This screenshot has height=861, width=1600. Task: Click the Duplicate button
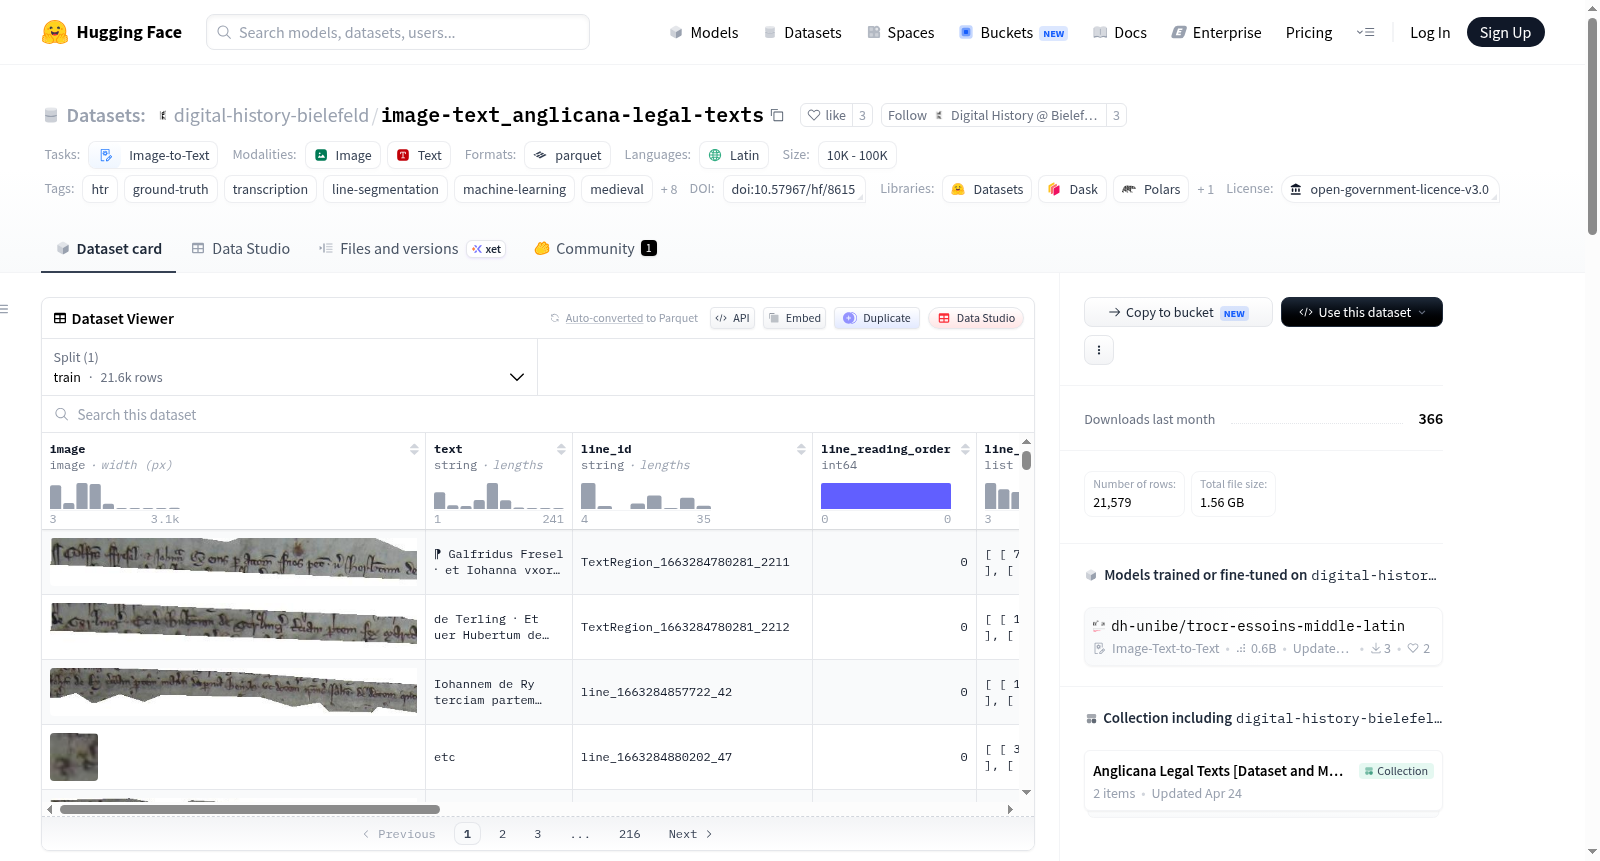[877, 318]
